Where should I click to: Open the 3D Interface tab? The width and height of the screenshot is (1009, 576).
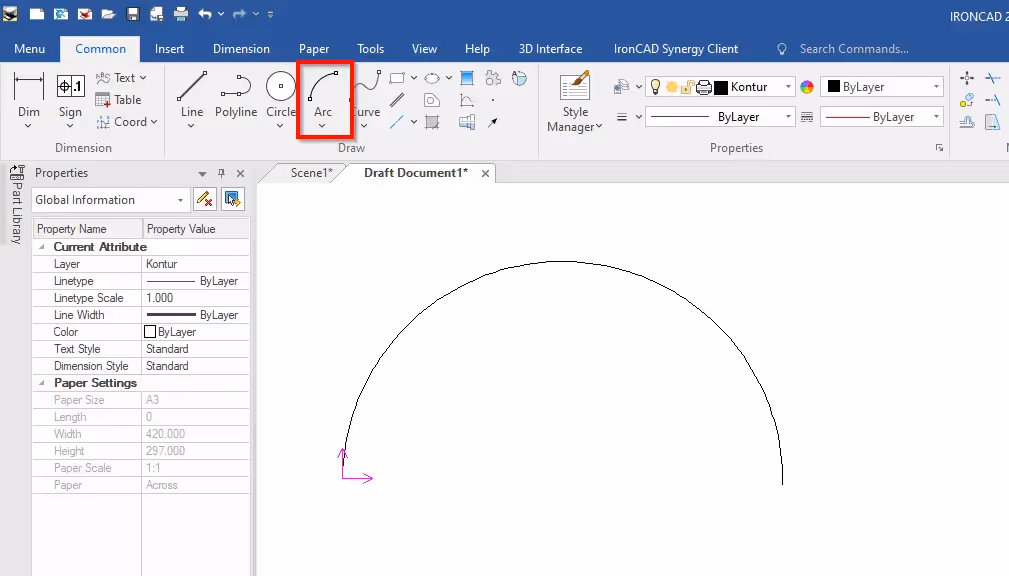pos(550,49)
